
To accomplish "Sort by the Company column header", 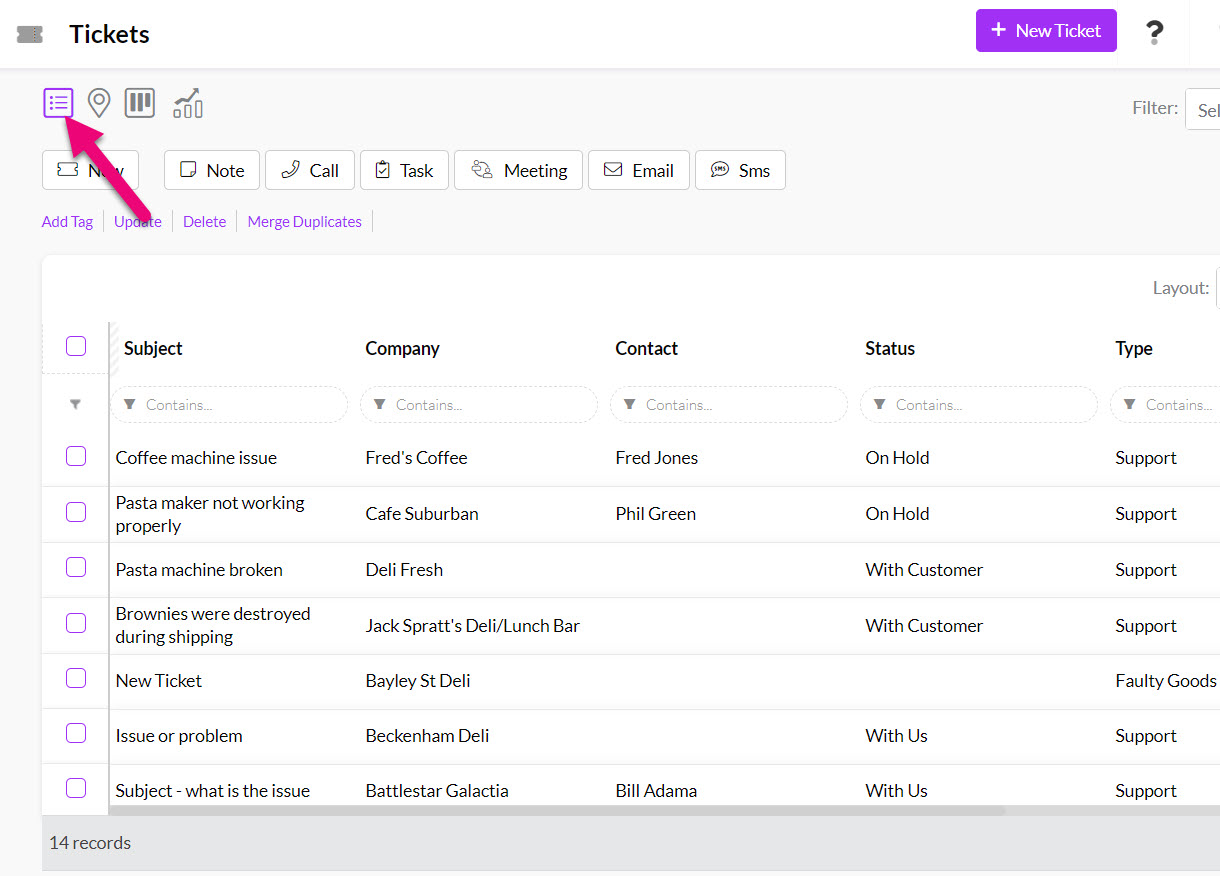I will pos(402,348).
